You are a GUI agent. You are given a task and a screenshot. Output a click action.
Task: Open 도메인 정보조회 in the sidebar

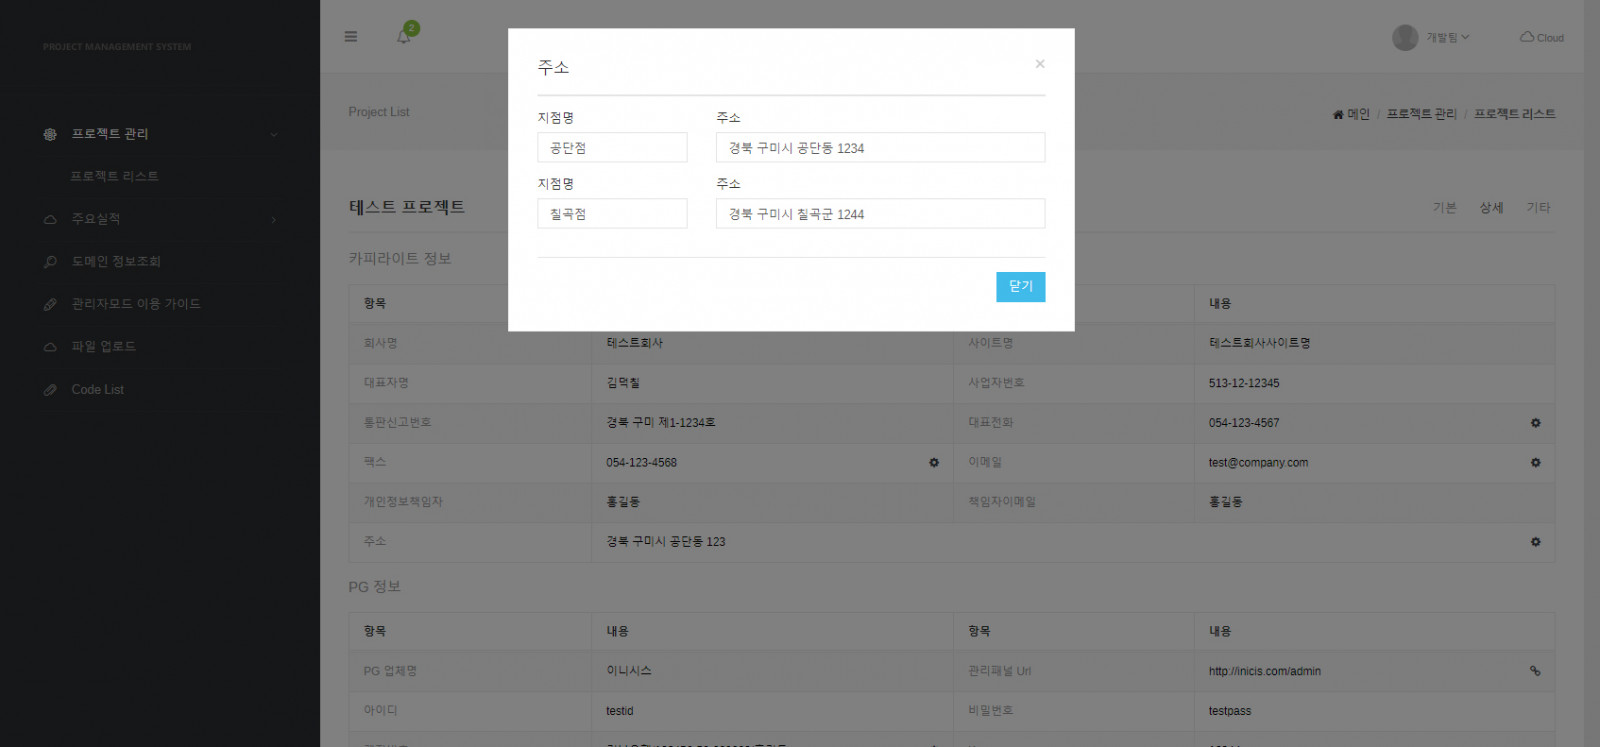pyautogui.click(x=116, y=262)
